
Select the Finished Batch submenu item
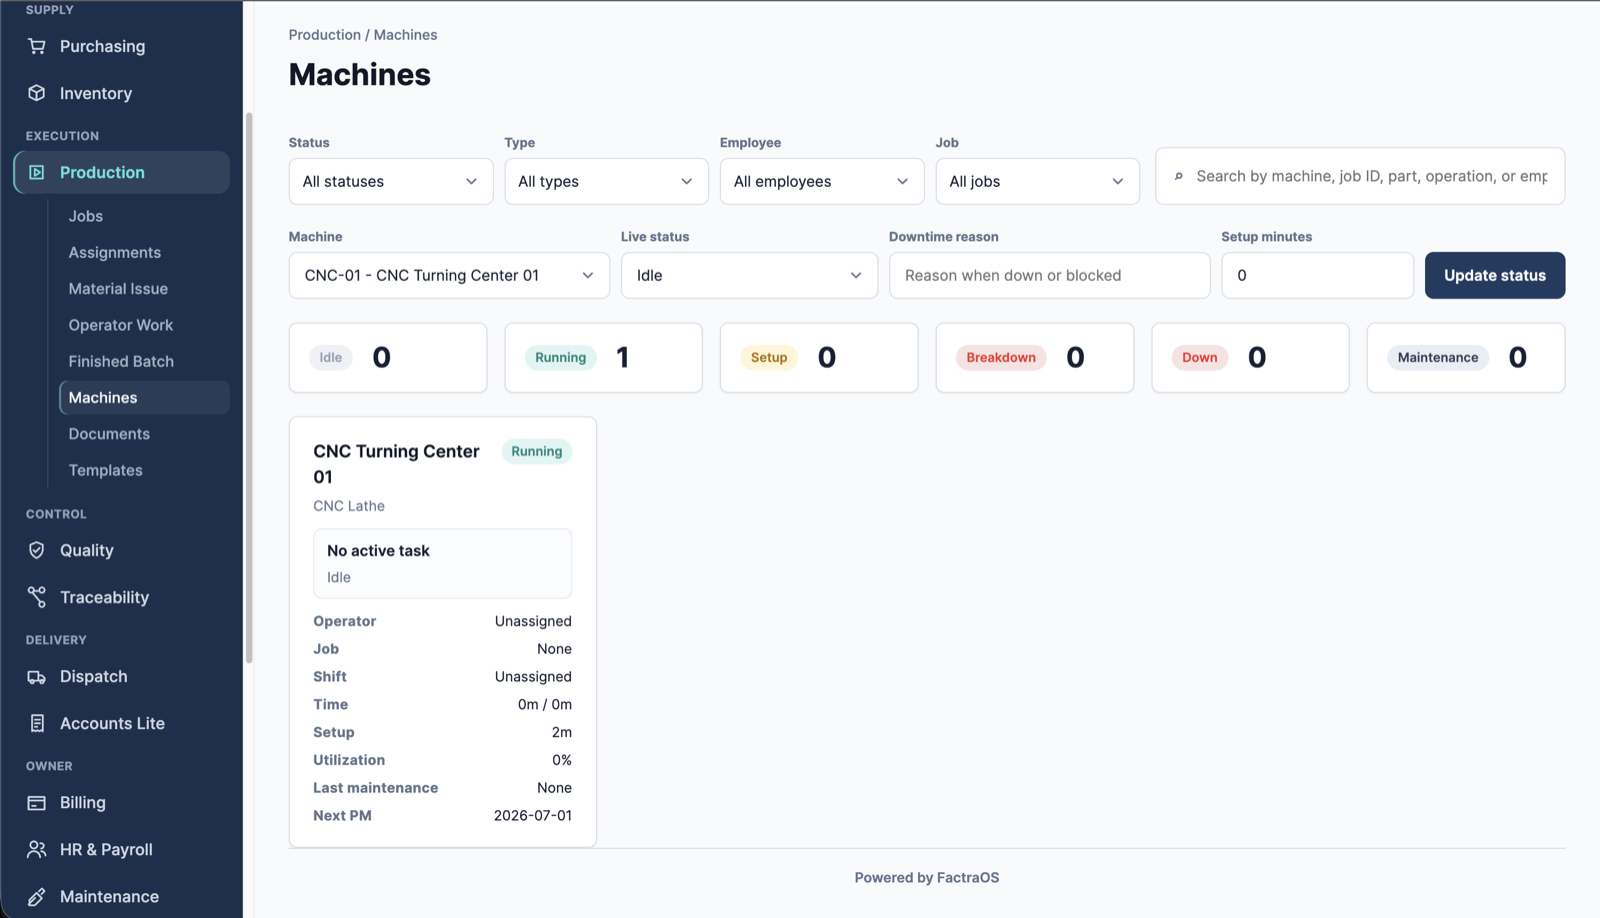(x=144, y=361)
